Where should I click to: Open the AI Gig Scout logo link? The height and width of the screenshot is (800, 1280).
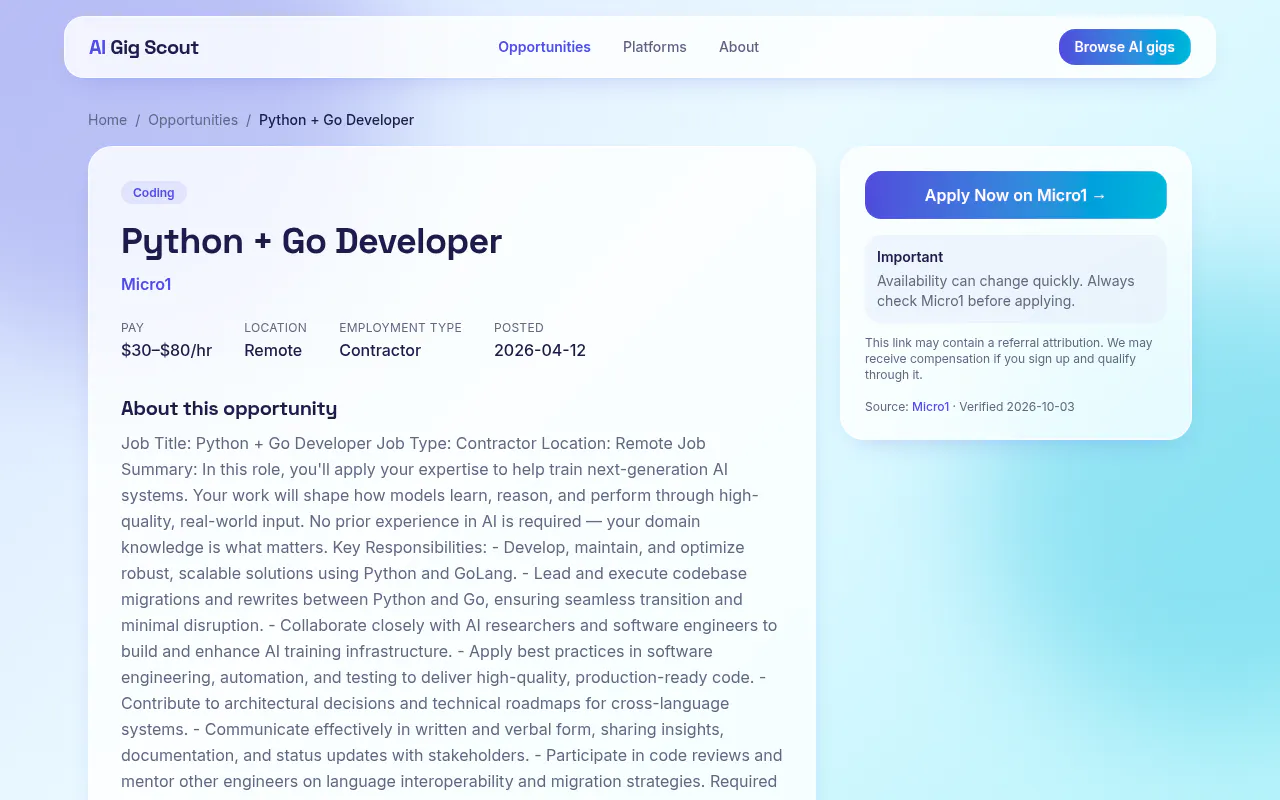tap(144, 47)
